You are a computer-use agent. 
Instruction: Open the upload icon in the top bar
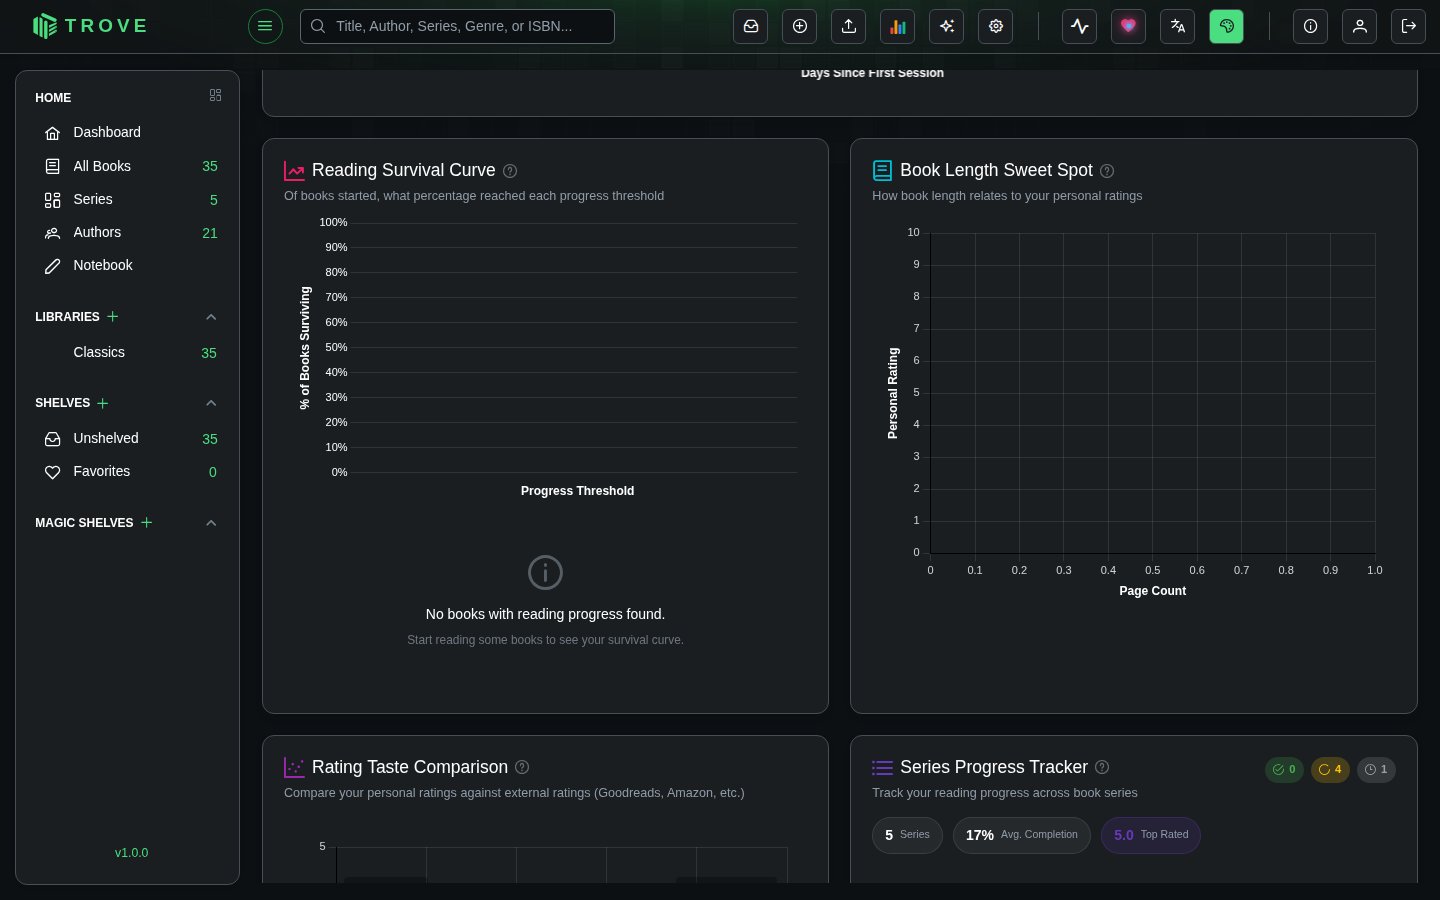(x=849, y=26)
